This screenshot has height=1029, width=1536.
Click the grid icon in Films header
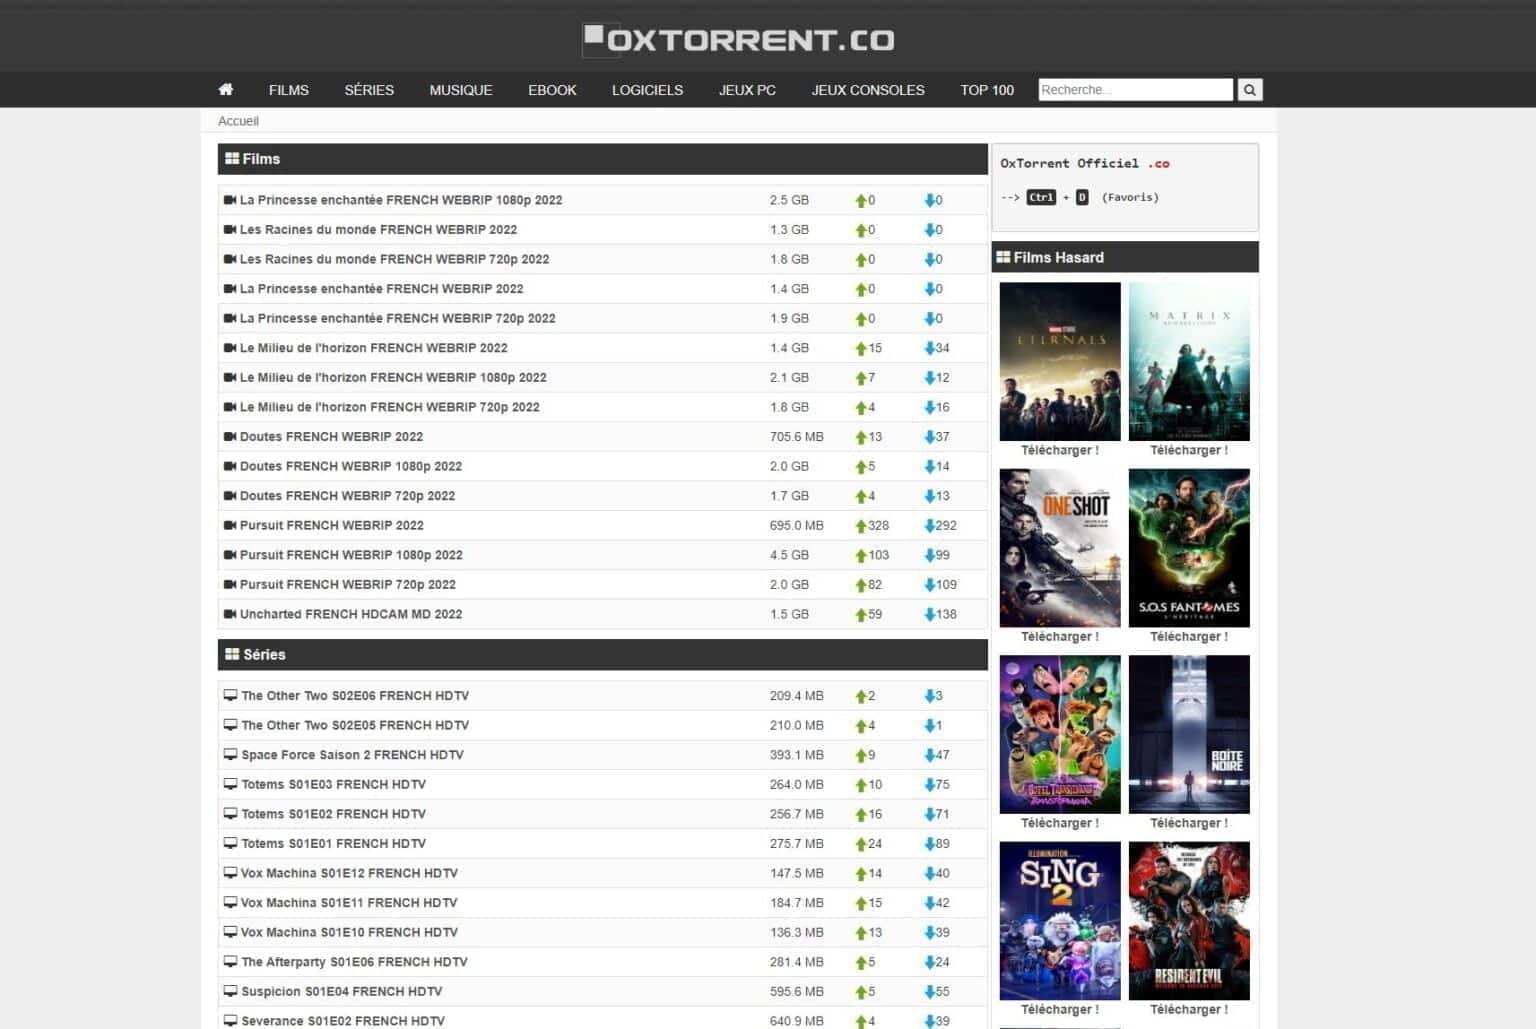(232, 158)
